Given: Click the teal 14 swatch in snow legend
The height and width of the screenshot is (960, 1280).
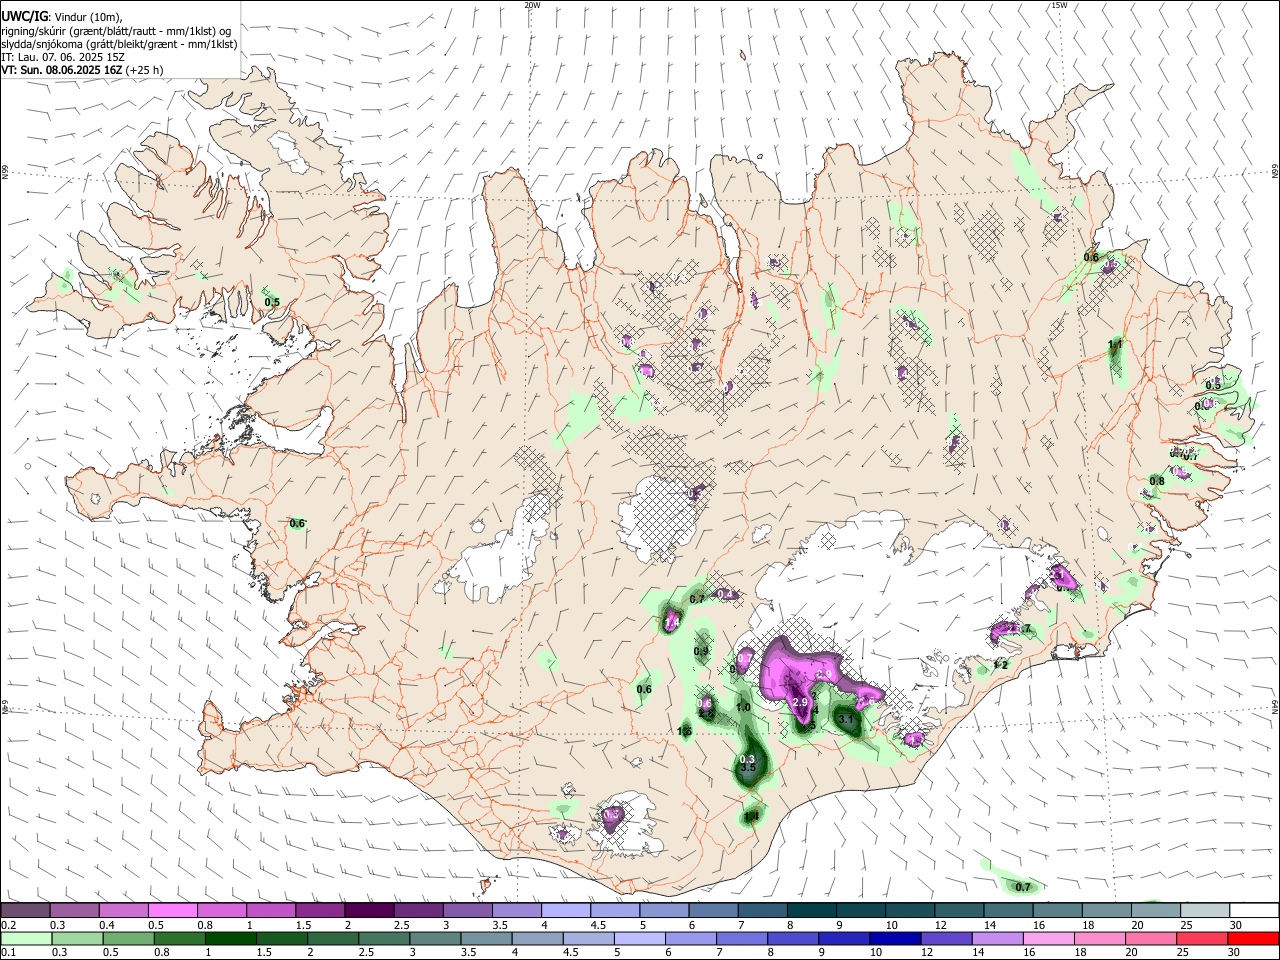Looking at the screenshot, I should click(x=1009, y=911).
